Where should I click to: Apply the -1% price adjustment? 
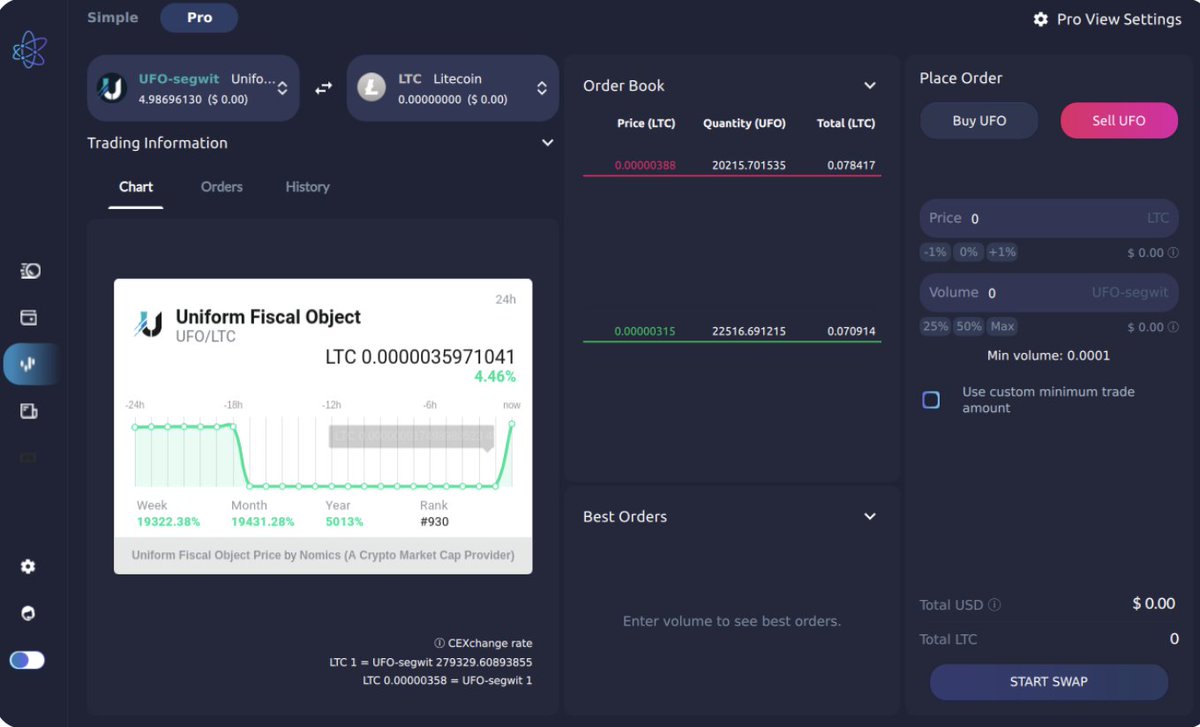pos(935,252)
